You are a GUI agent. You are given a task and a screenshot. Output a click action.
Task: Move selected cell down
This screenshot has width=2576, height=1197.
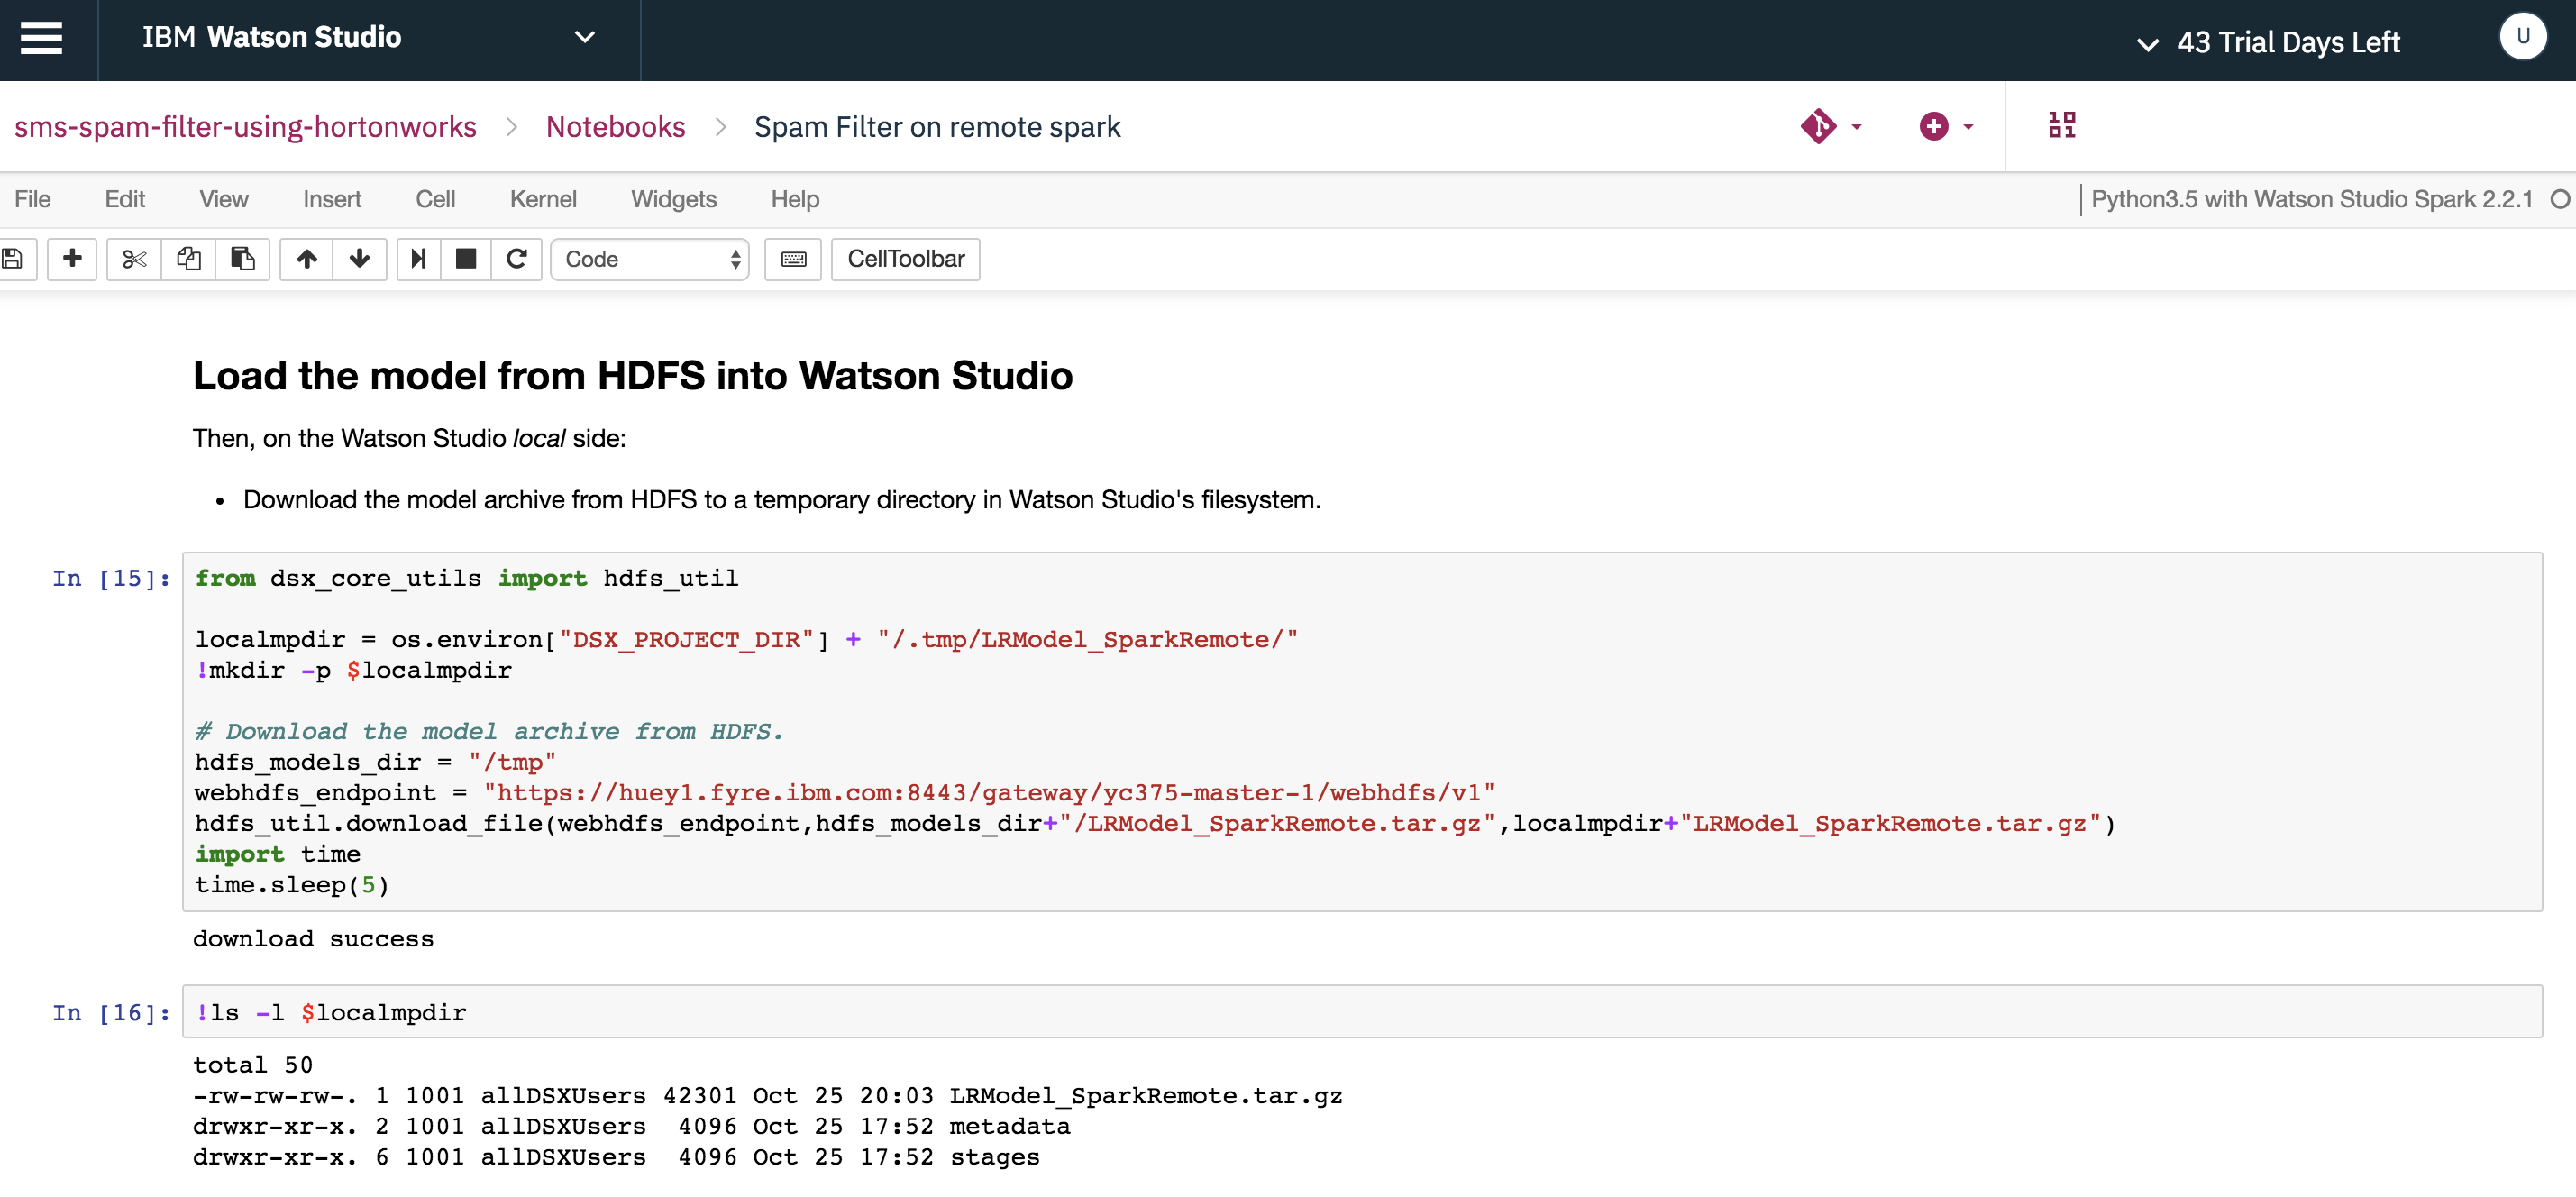(x=360, y=259)
